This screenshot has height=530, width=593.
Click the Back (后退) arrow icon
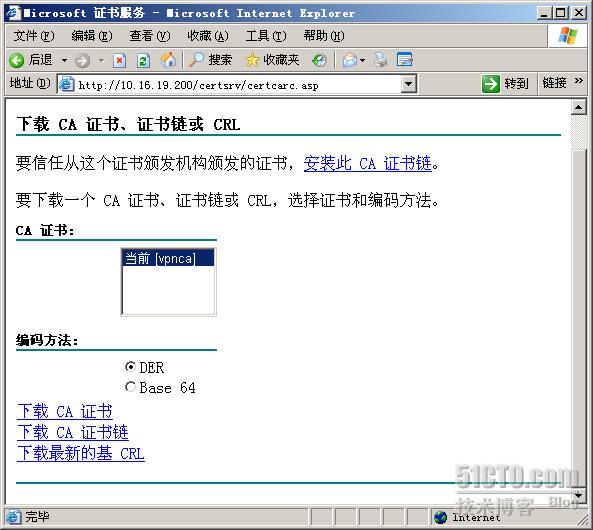(x=17, y=60)
